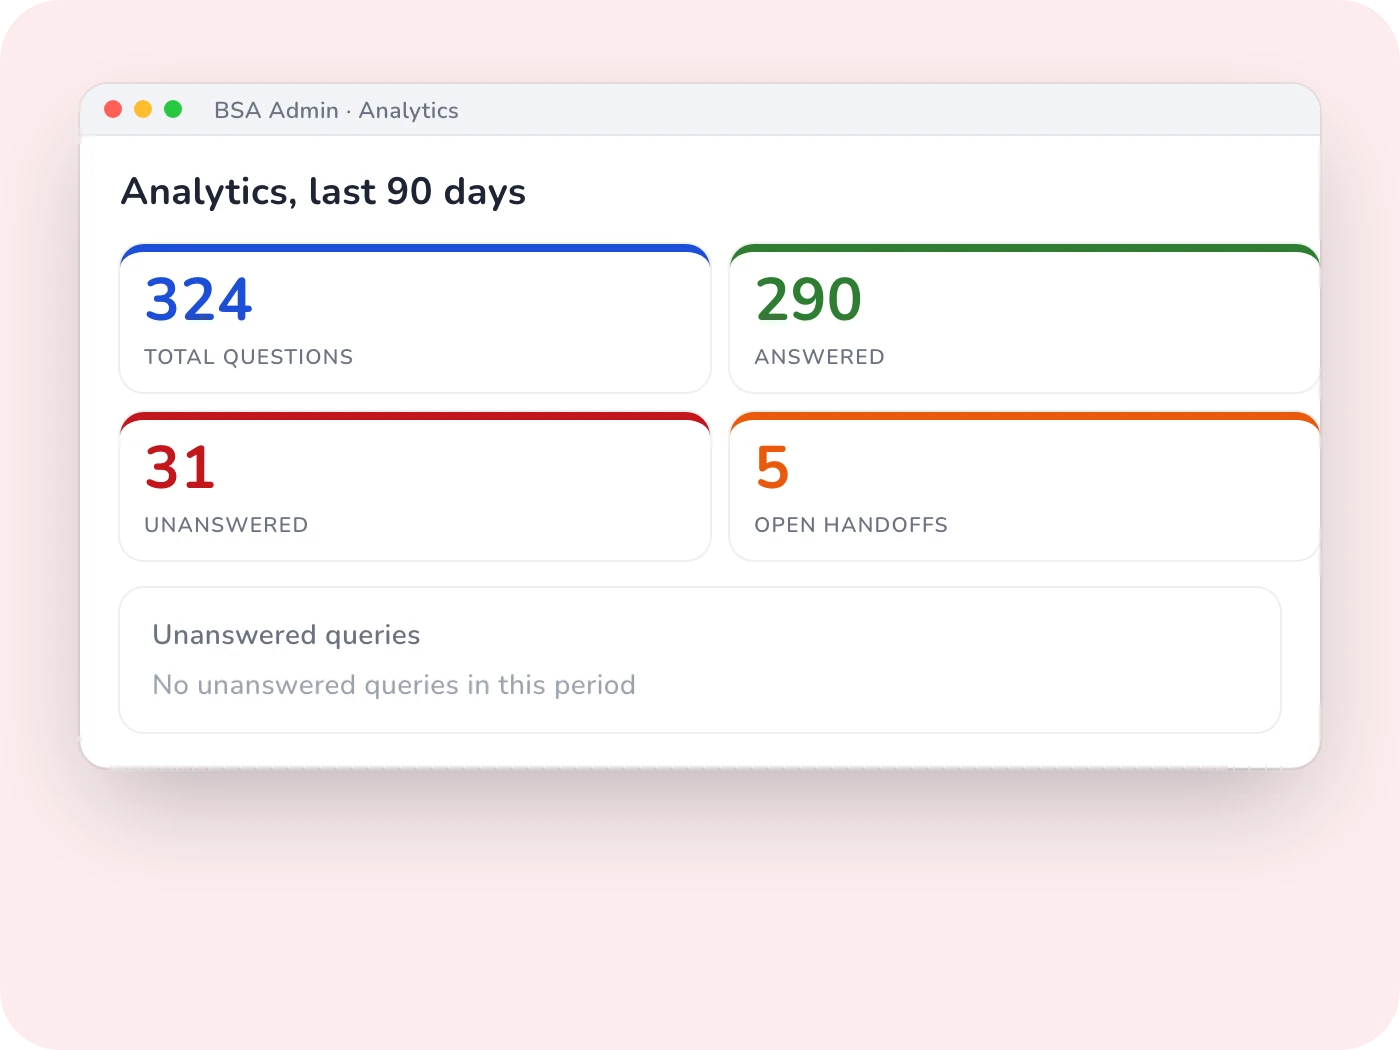Click the TOTAL QUESTIONS label
1400x1050 pixels.
click(249, 357)
